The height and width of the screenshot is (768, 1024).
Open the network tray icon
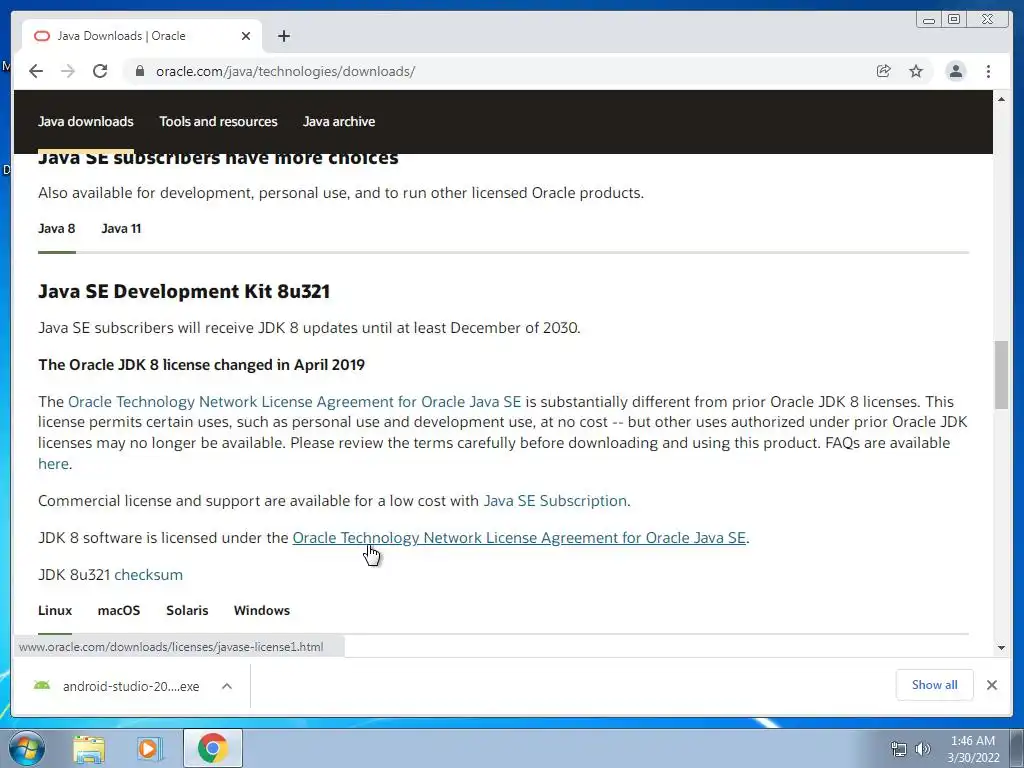tap(899, 749)
